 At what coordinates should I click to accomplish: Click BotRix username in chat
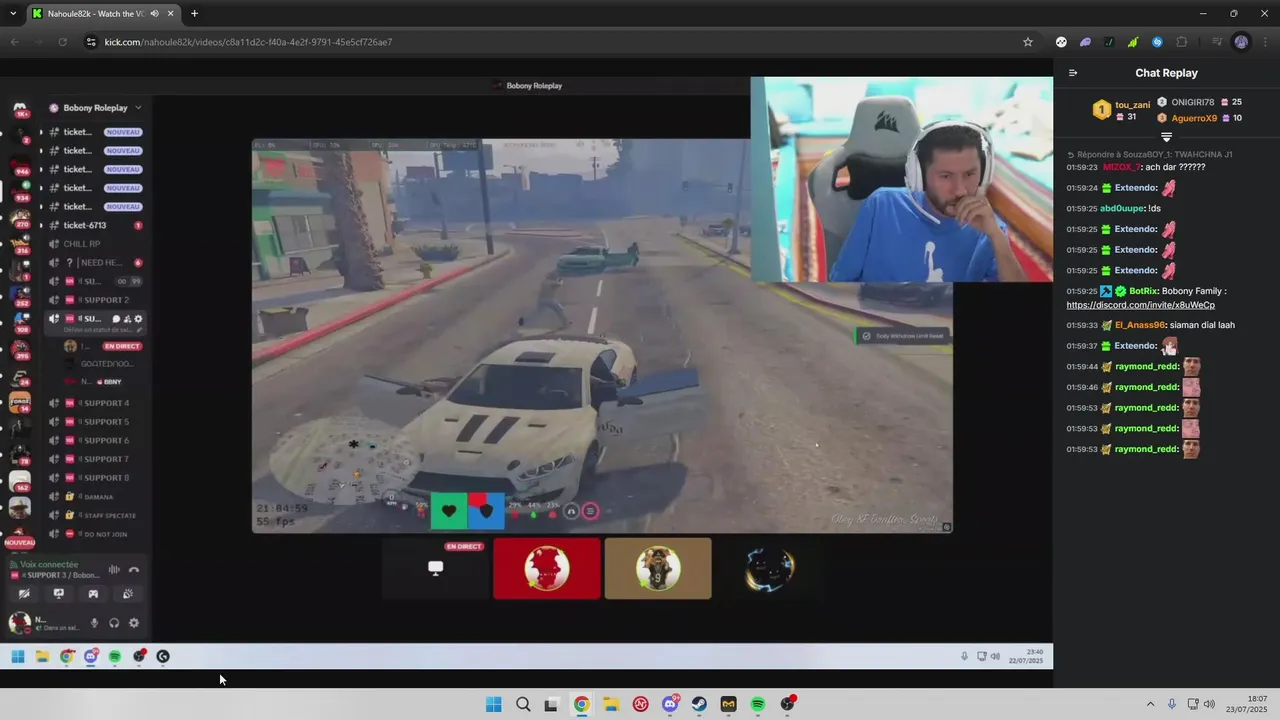click(1144, 291)
